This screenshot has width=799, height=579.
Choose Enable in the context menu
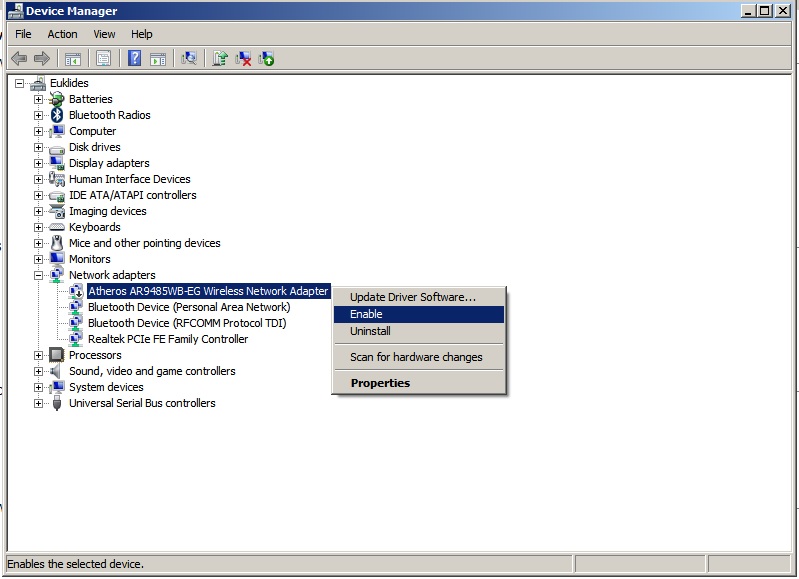pos(419,314)
